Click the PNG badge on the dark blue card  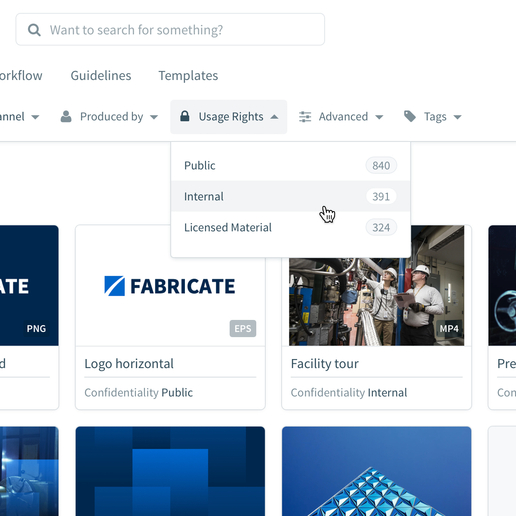pyautogui.click(x=36, y=329)
